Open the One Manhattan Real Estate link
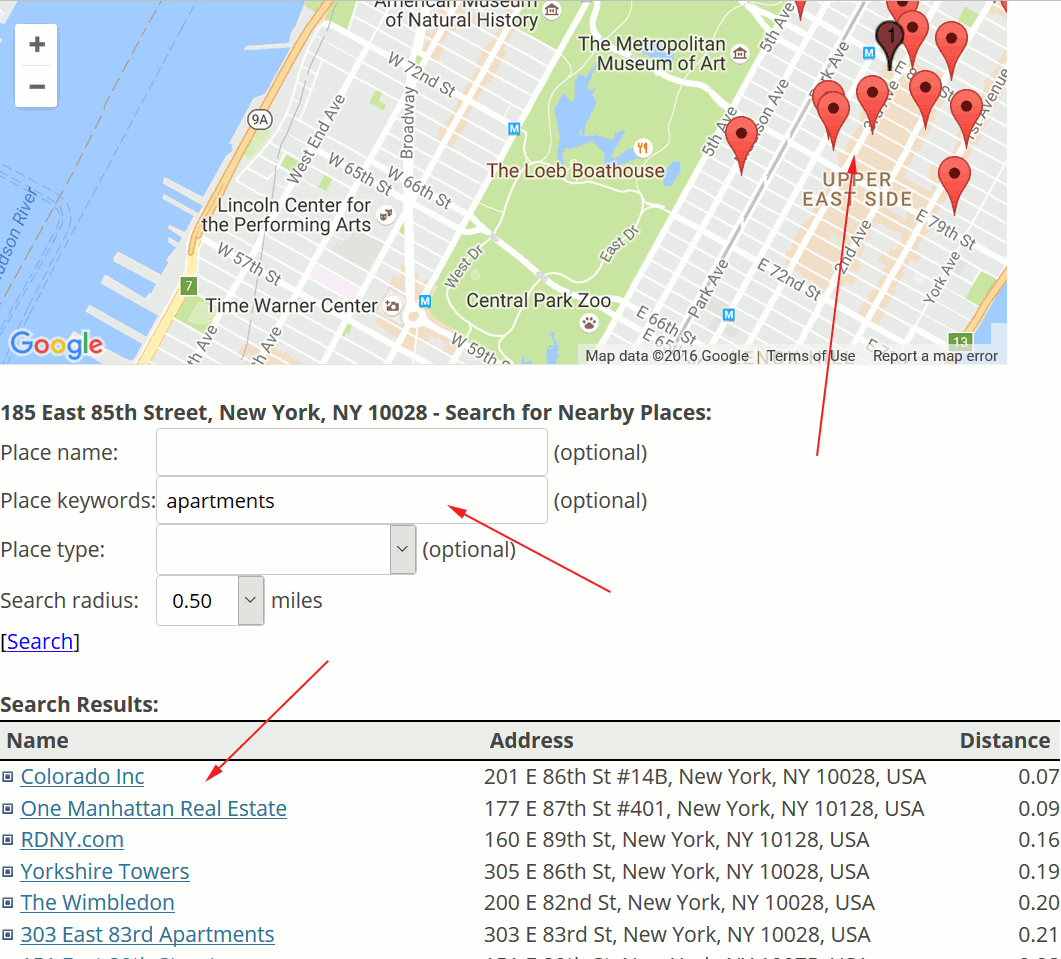1061x959 pixels. [x=154, y=808]
